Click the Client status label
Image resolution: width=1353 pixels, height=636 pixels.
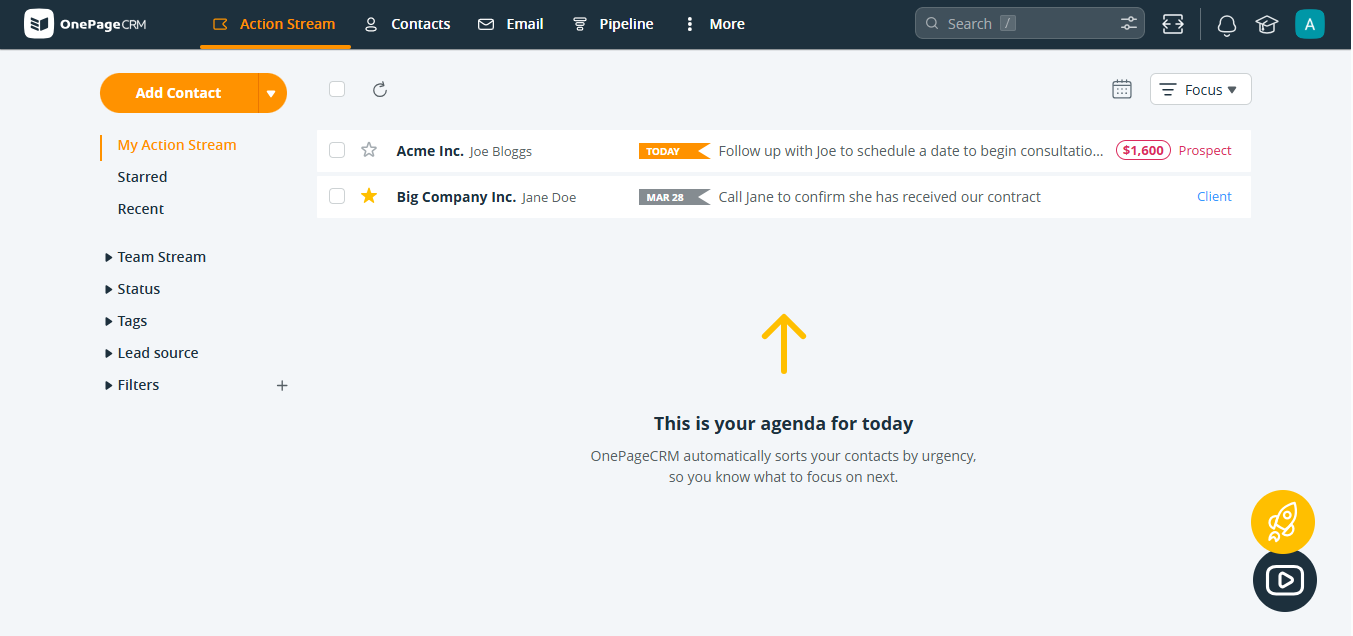pos(1214,197)
